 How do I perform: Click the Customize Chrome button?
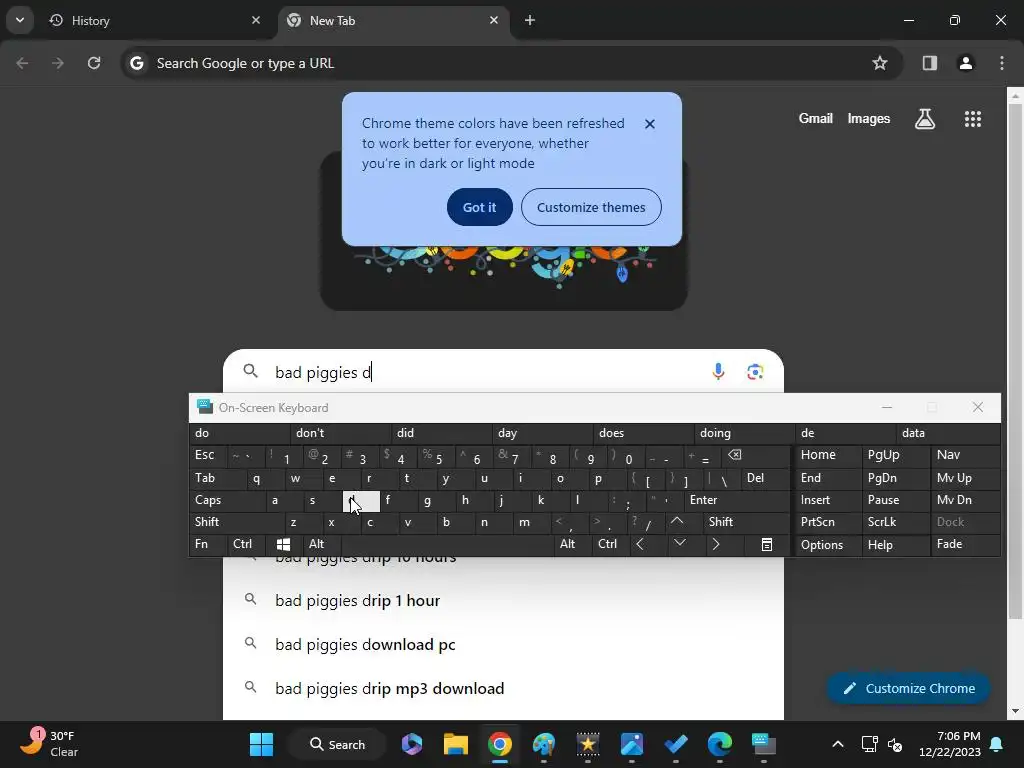pyautogui.click(x=908, y=688)
